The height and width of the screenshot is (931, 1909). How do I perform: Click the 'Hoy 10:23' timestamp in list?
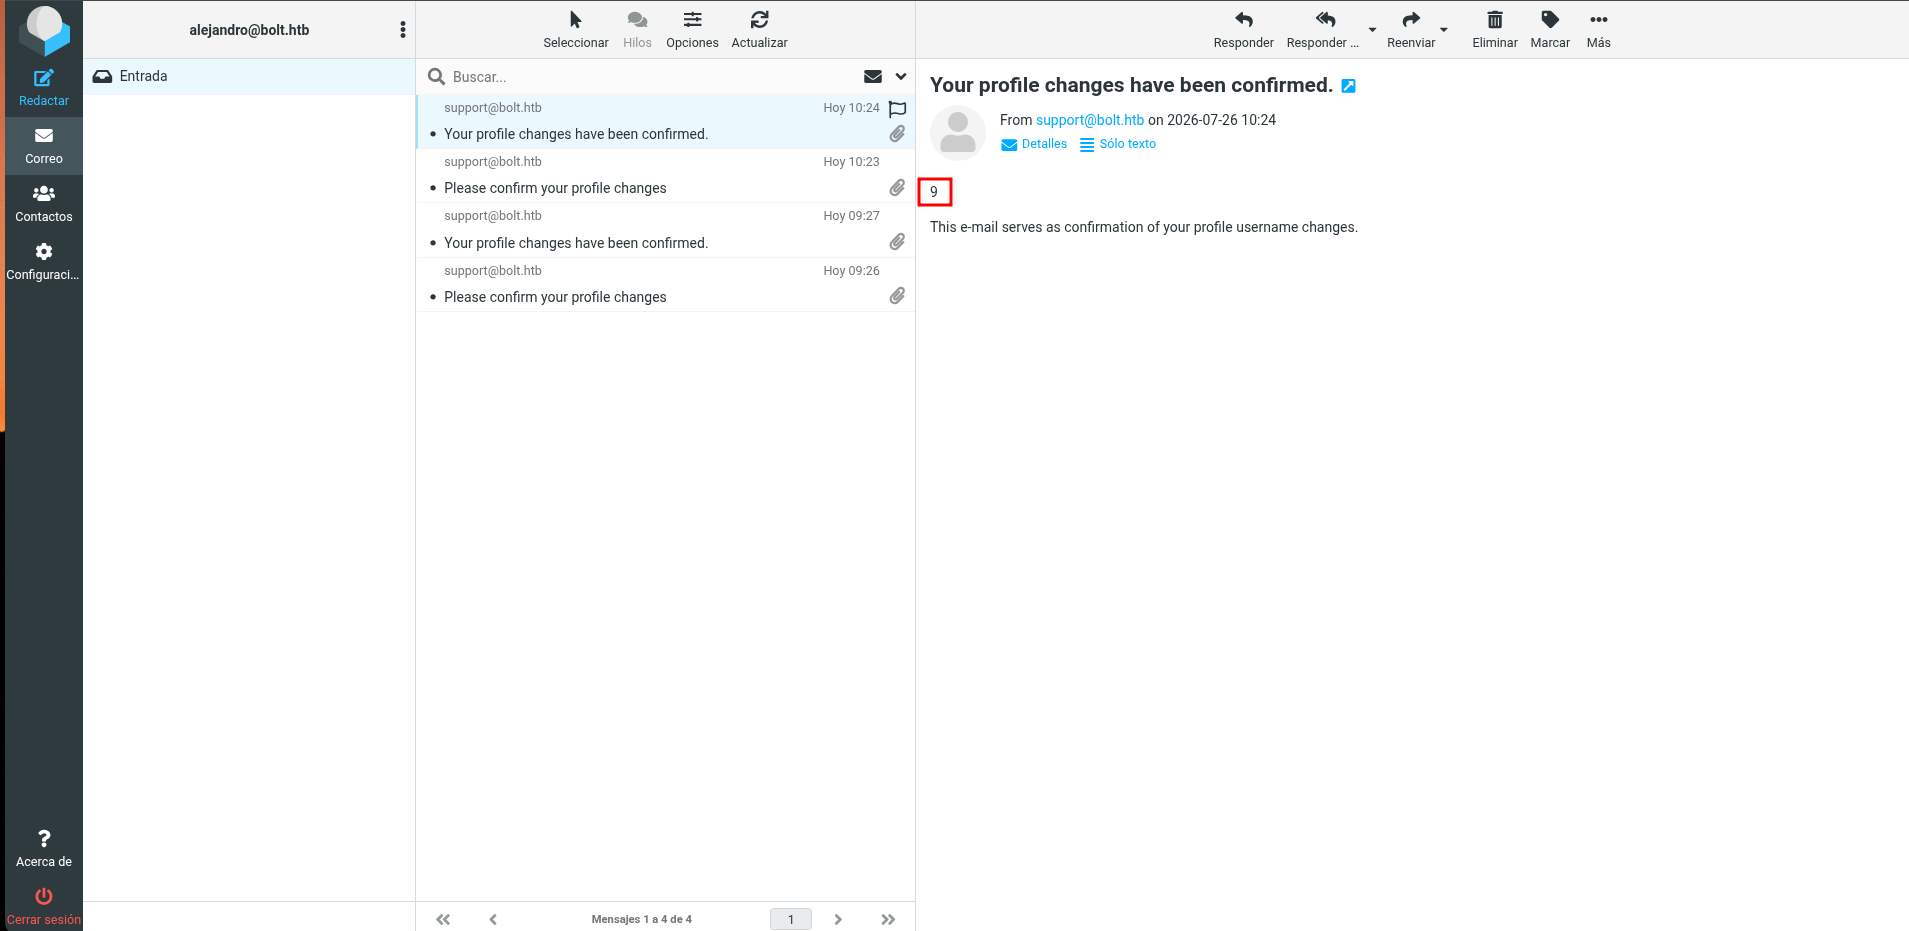point(851,162)
